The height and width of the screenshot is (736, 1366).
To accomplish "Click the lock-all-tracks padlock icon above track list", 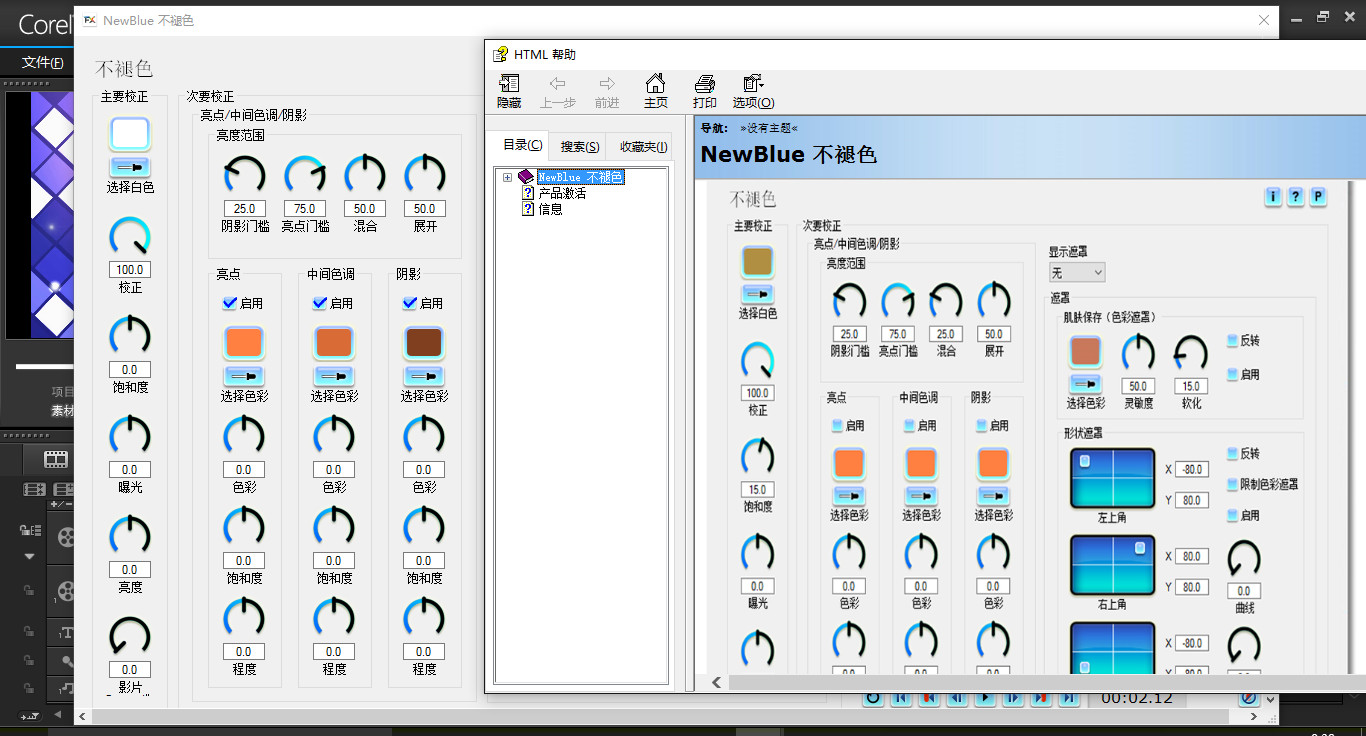I will pyautogui.click(x=30, y=531).
